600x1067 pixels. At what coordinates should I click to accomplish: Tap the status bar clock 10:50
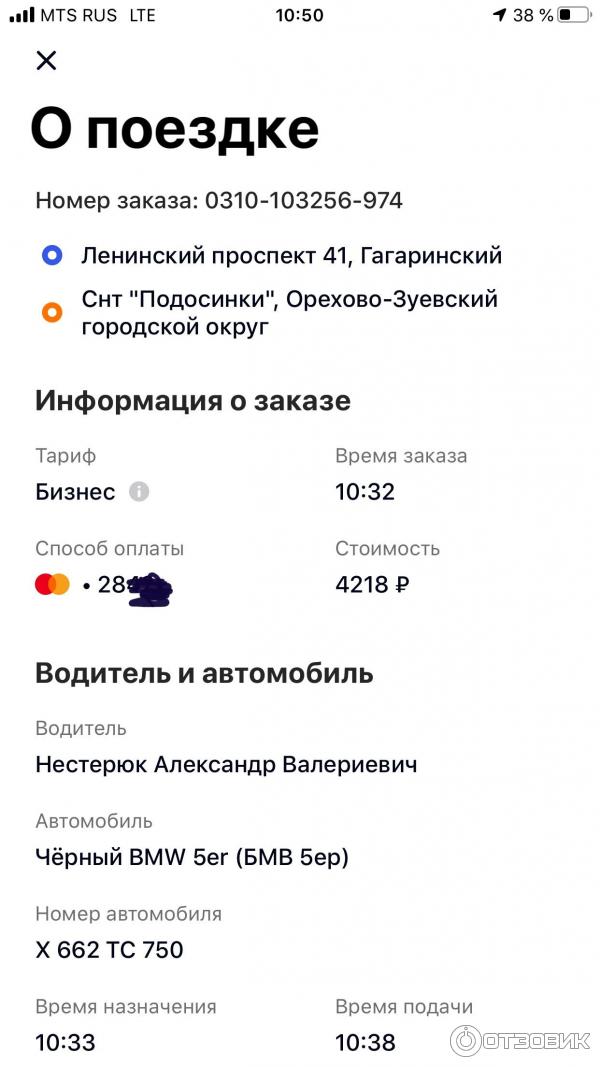[299, 15]
